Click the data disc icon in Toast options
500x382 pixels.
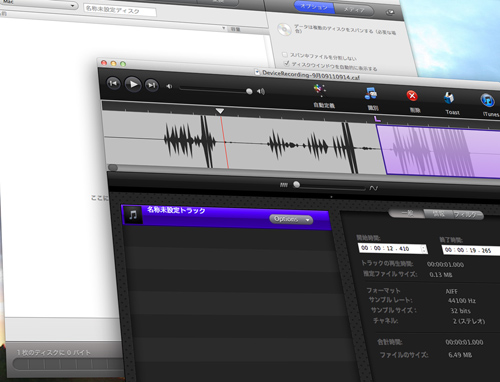click(284, 30)
